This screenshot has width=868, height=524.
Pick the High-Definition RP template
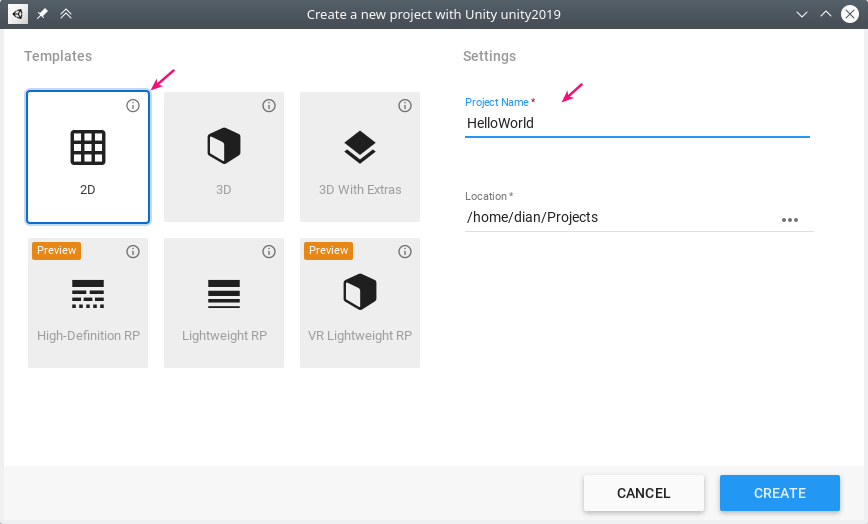point(88,303)
